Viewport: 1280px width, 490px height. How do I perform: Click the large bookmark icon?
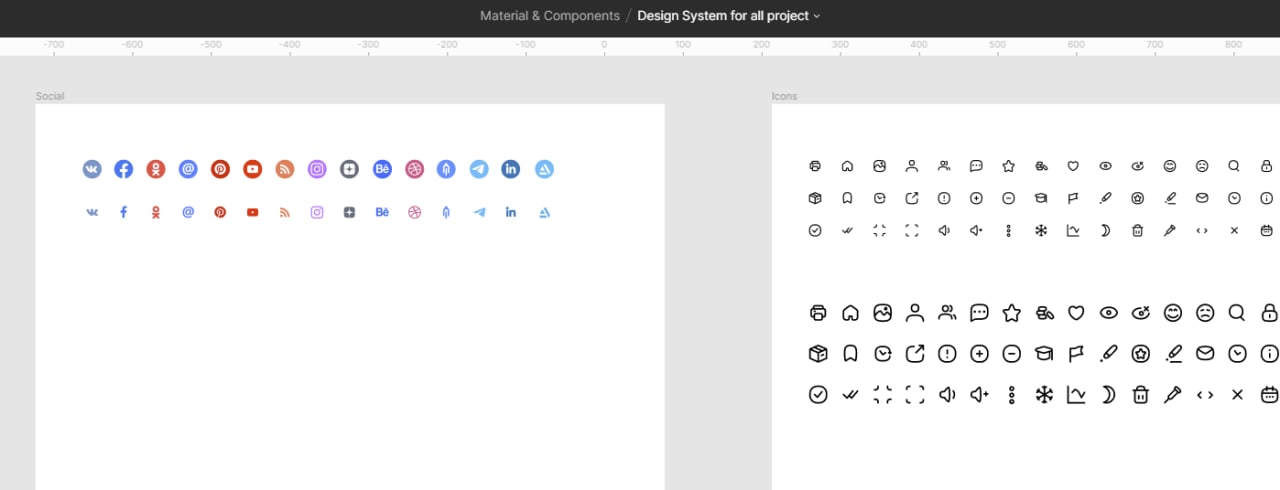point(850,353)
